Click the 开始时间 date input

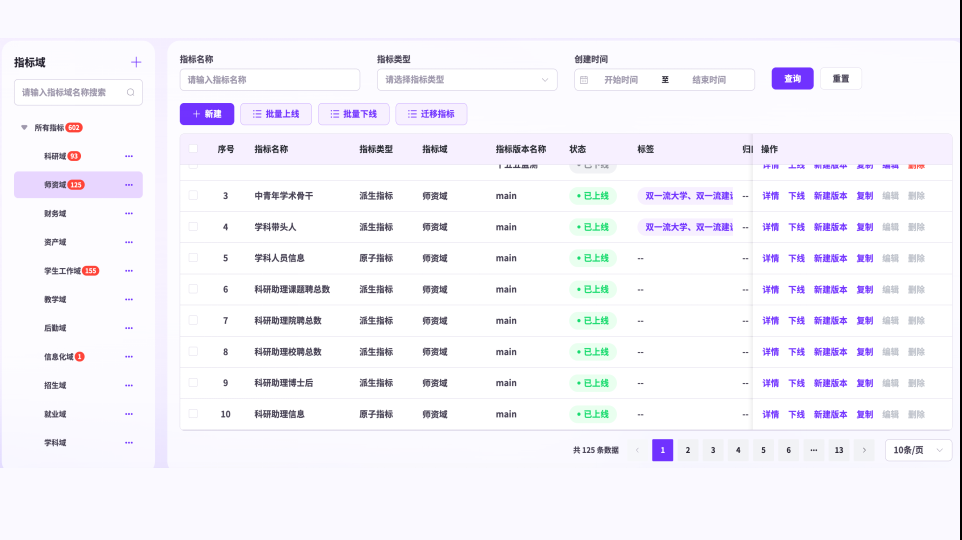point(621,80)
